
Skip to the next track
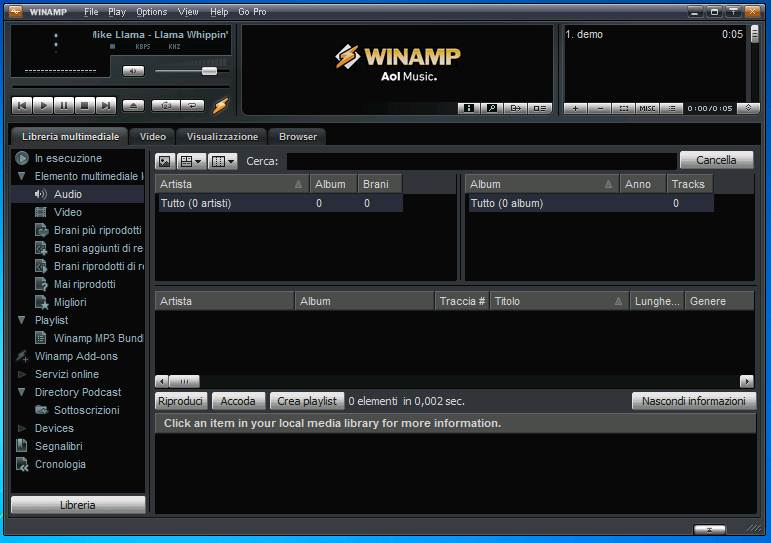pyautogui.click(x=106, y=105)
